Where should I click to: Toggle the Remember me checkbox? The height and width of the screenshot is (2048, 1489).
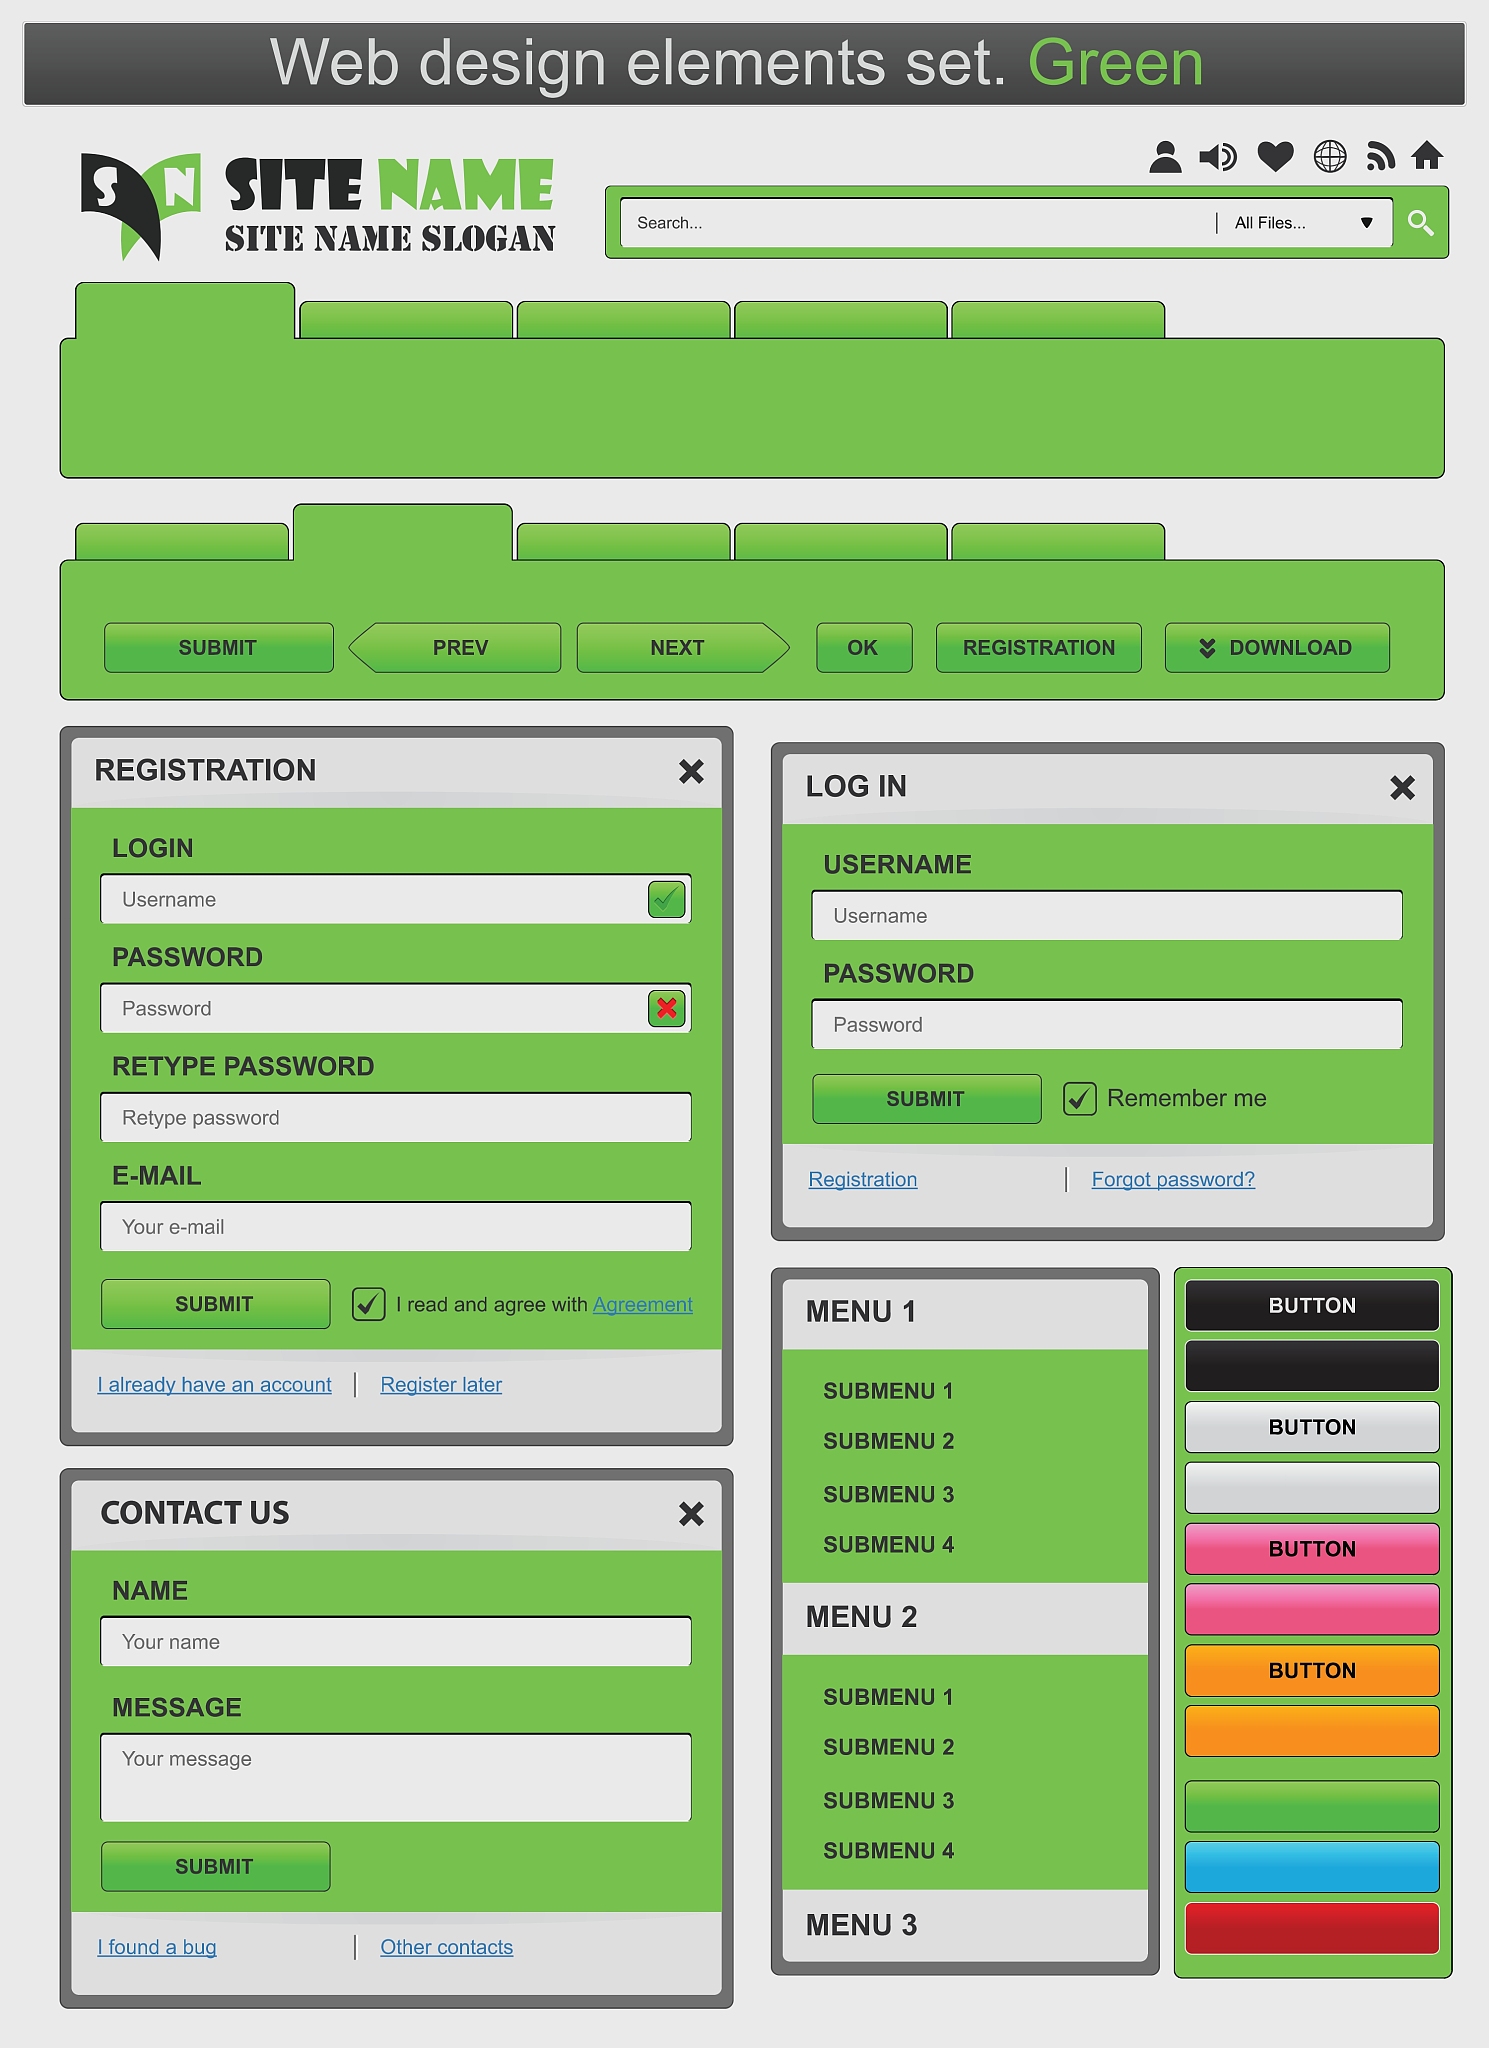[x=1080, y=1099]
